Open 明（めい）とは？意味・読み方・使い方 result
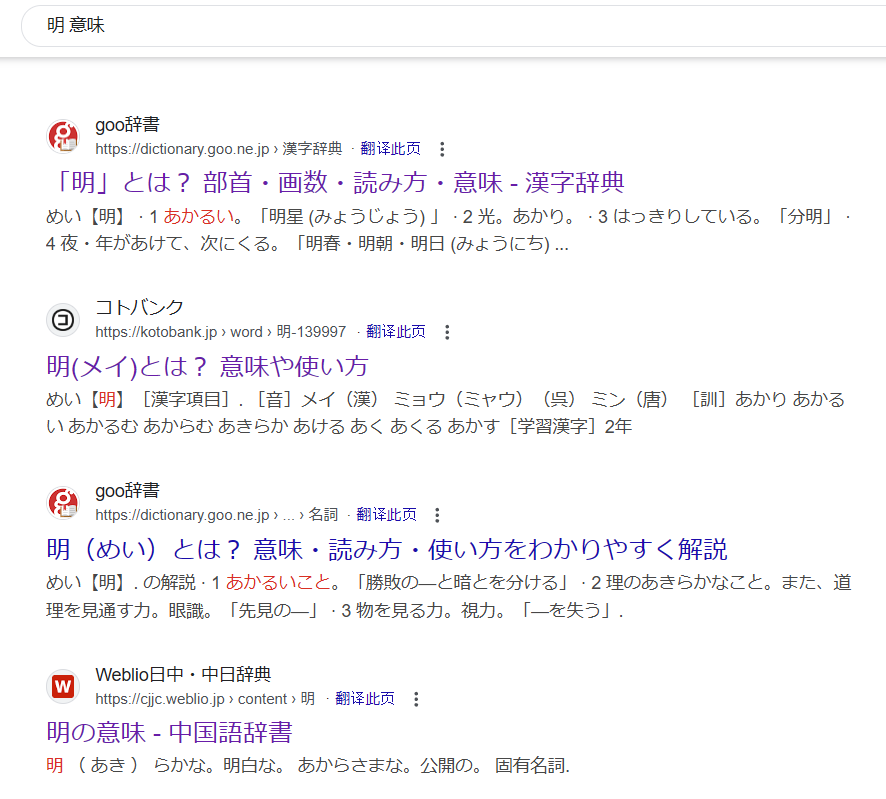Image resolution: width=886 pixels, height=799 pixels. click(x=386, y=549)
